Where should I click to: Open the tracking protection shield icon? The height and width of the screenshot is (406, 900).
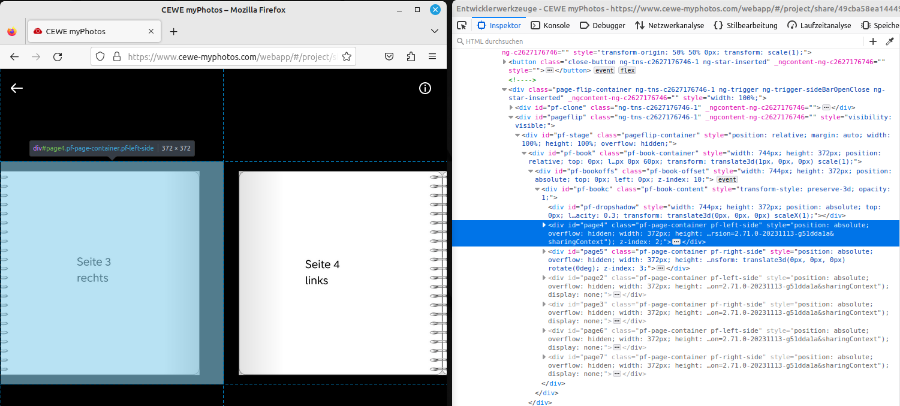(x=100, y=57)
